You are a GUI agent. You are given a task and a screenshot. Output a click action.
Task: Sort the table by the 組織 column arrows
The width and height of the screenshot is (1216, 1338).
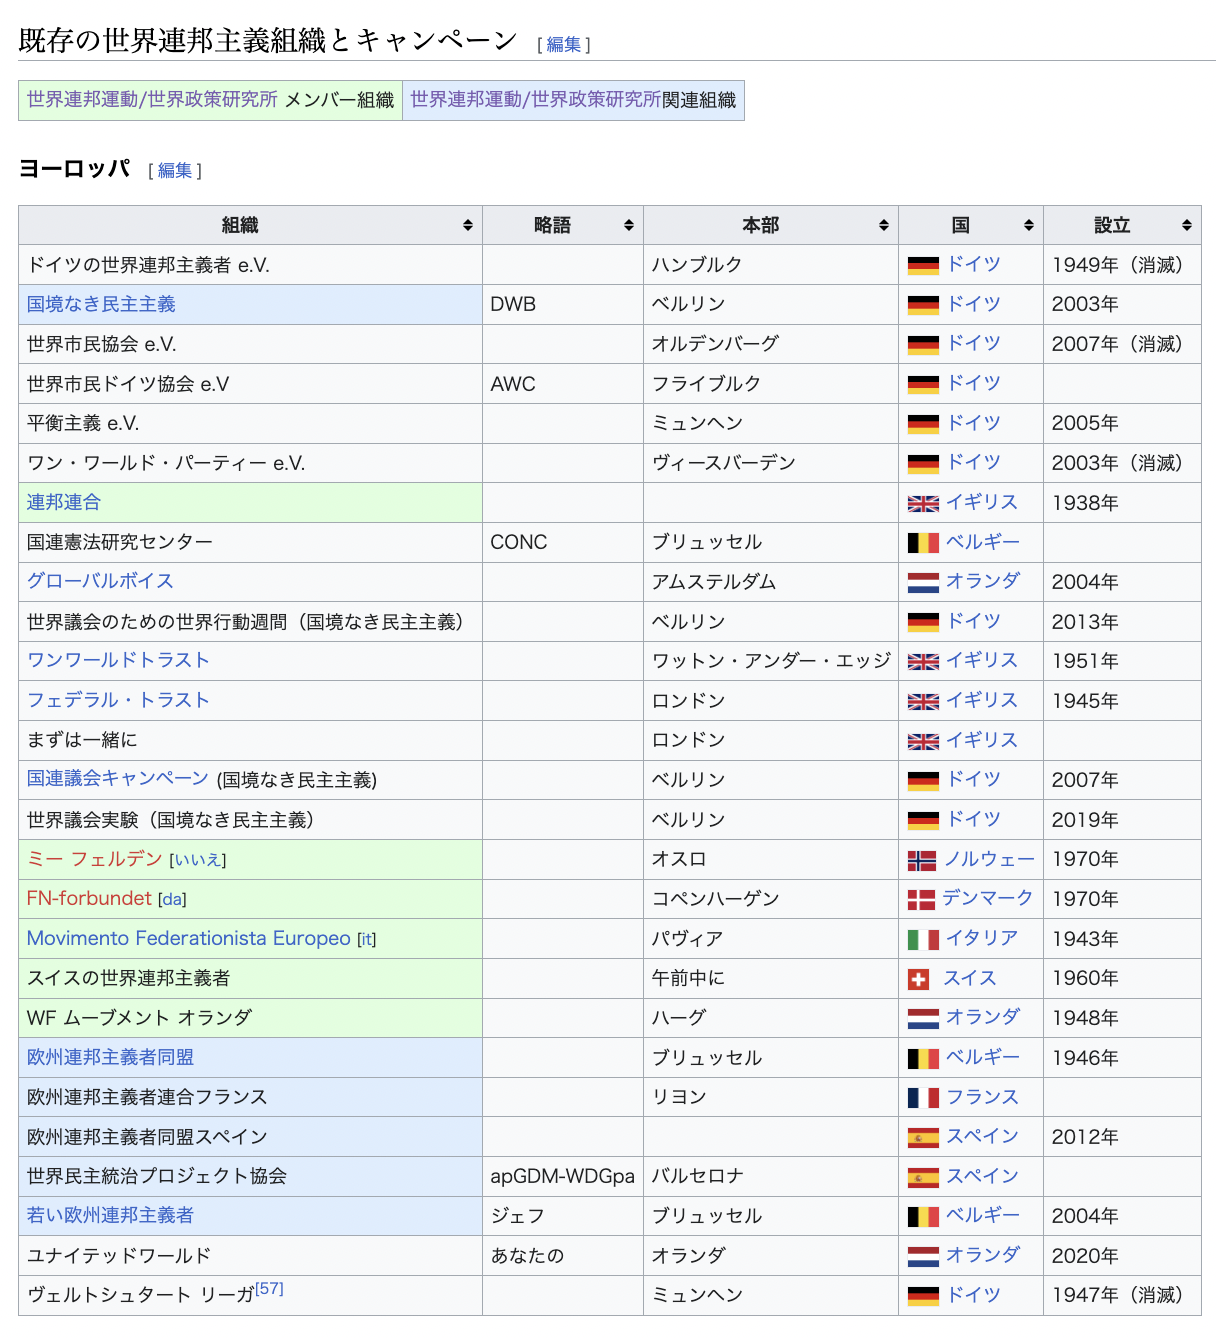[467, 225]
